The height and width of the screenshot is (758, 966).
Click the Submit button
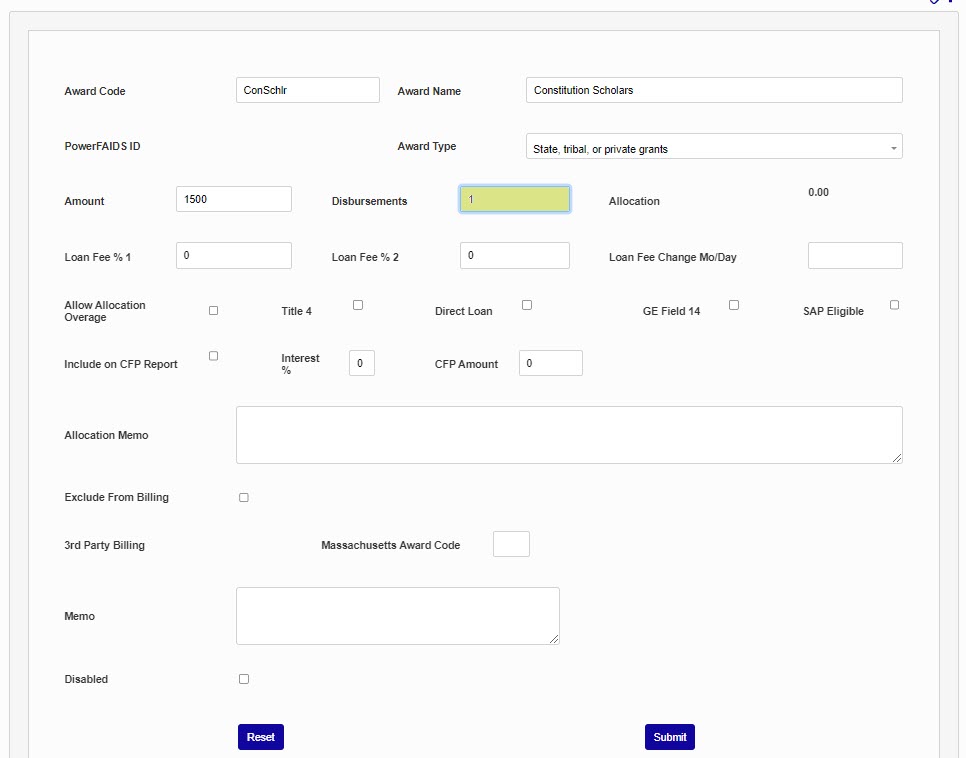669,737
